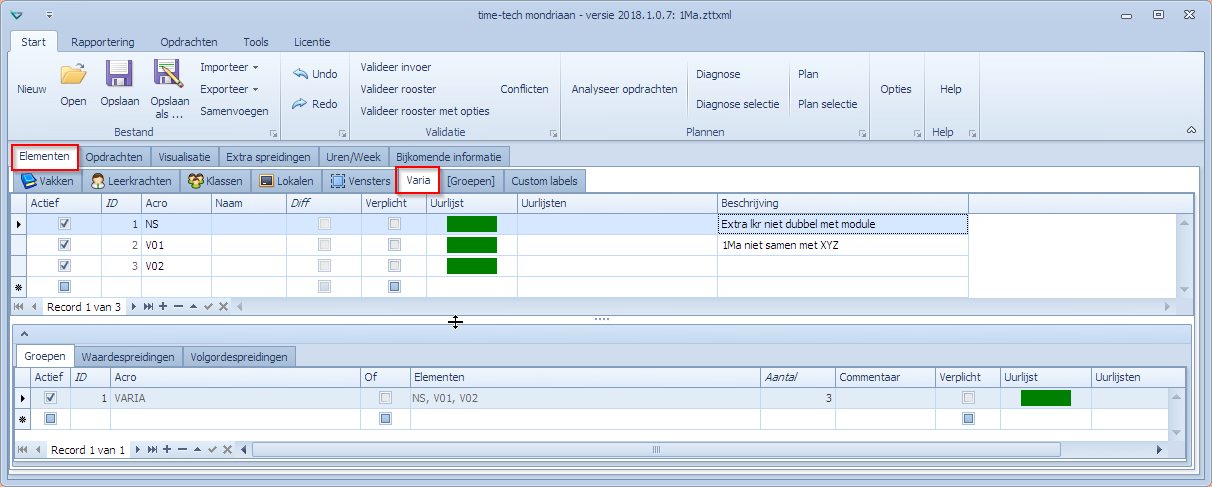Jump to last record in Record 1 van 1 navigator
This screenshot has height=487, width=1212.
pyautogui.click(x=151, y=450)
